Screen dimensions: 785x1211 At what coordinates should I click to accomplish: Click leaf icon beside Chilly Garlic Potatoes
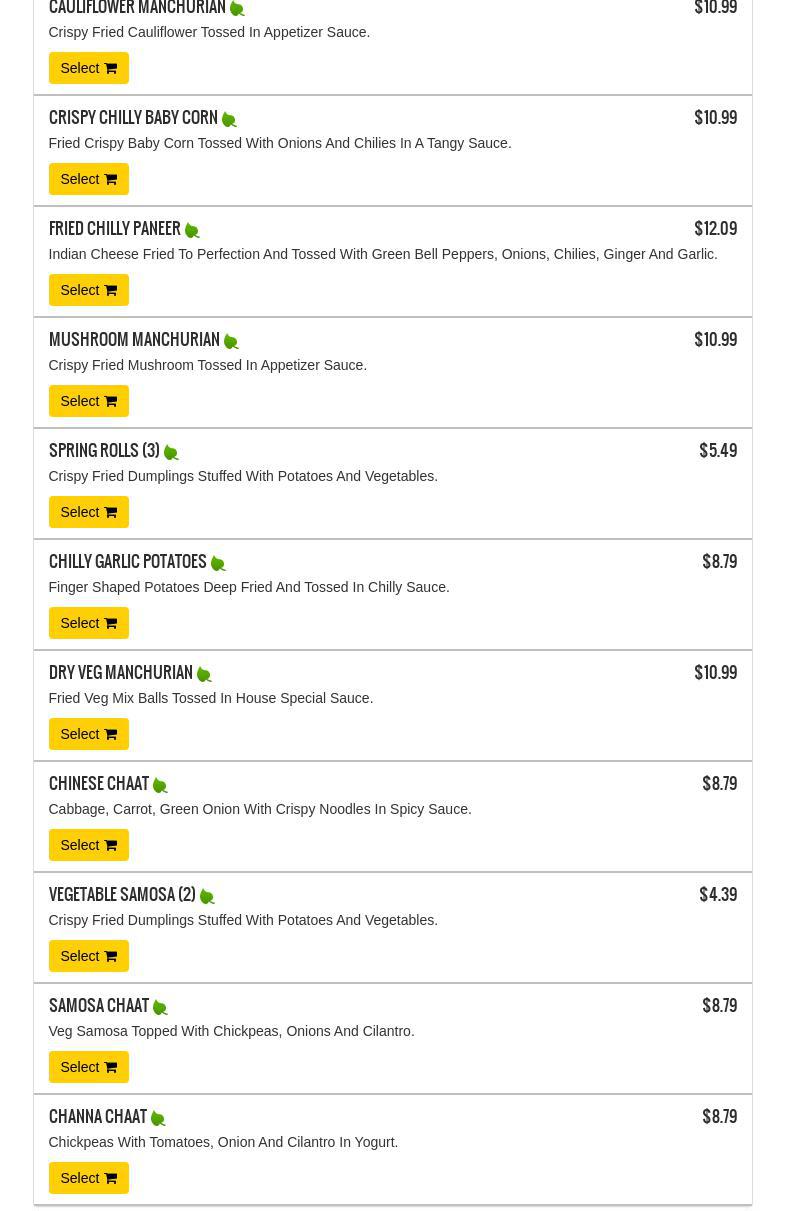(218, 564)
